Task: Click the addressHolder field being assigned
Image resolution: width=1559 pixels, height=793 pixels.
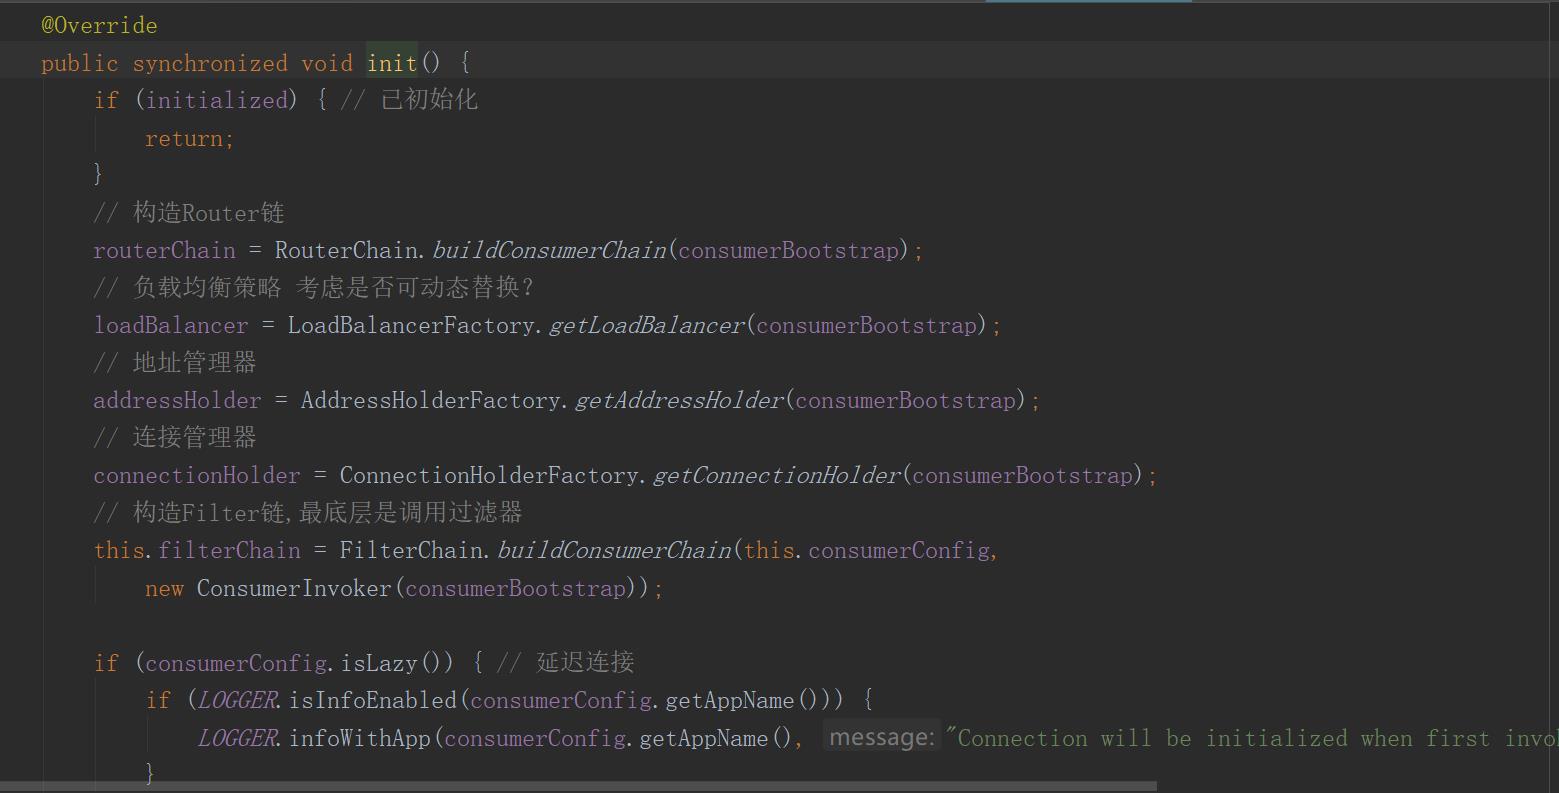Action: [177, 400]
